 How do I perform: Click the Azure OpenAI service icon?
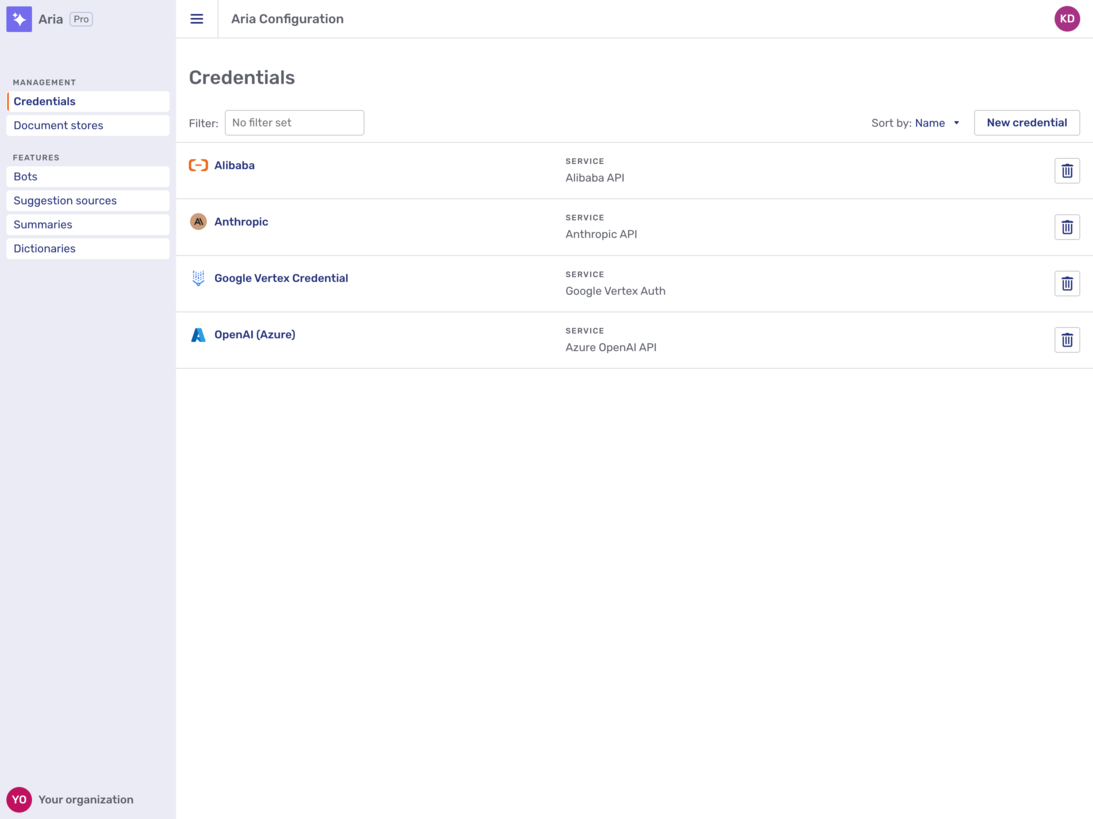[x=198, y=334]
